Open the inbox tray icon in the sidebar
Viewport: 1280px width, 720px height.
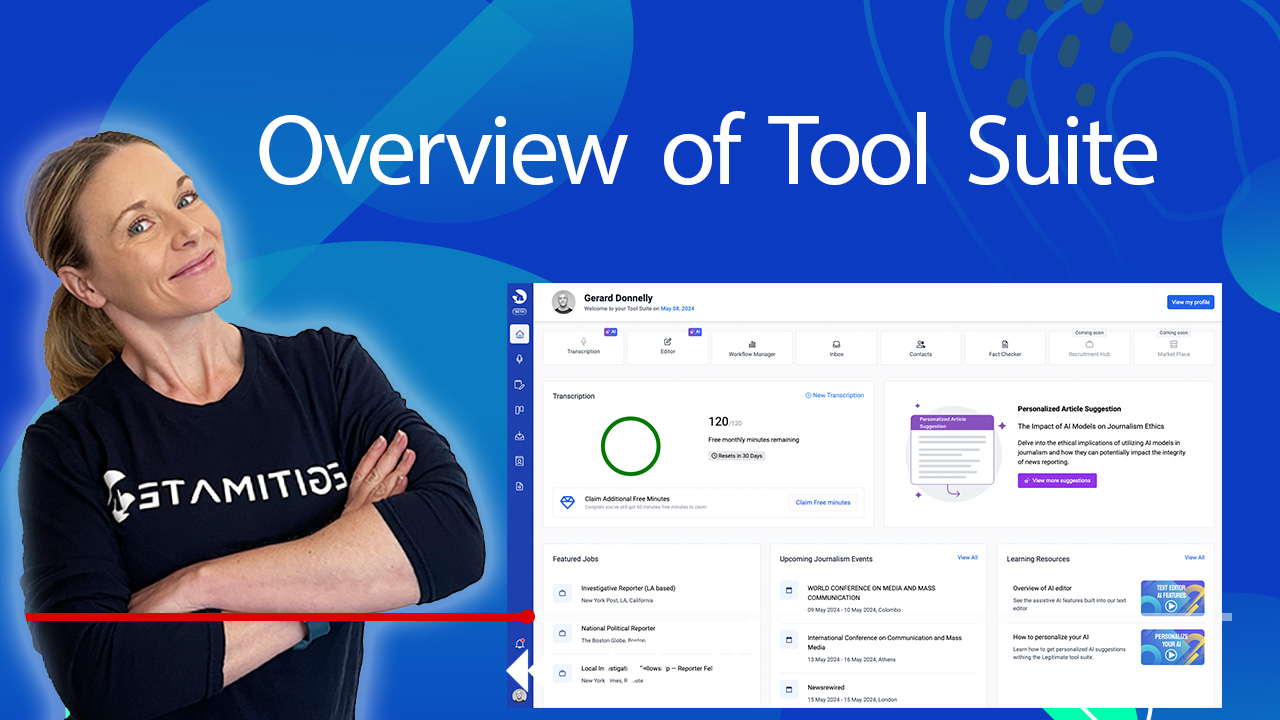(519, 436)
